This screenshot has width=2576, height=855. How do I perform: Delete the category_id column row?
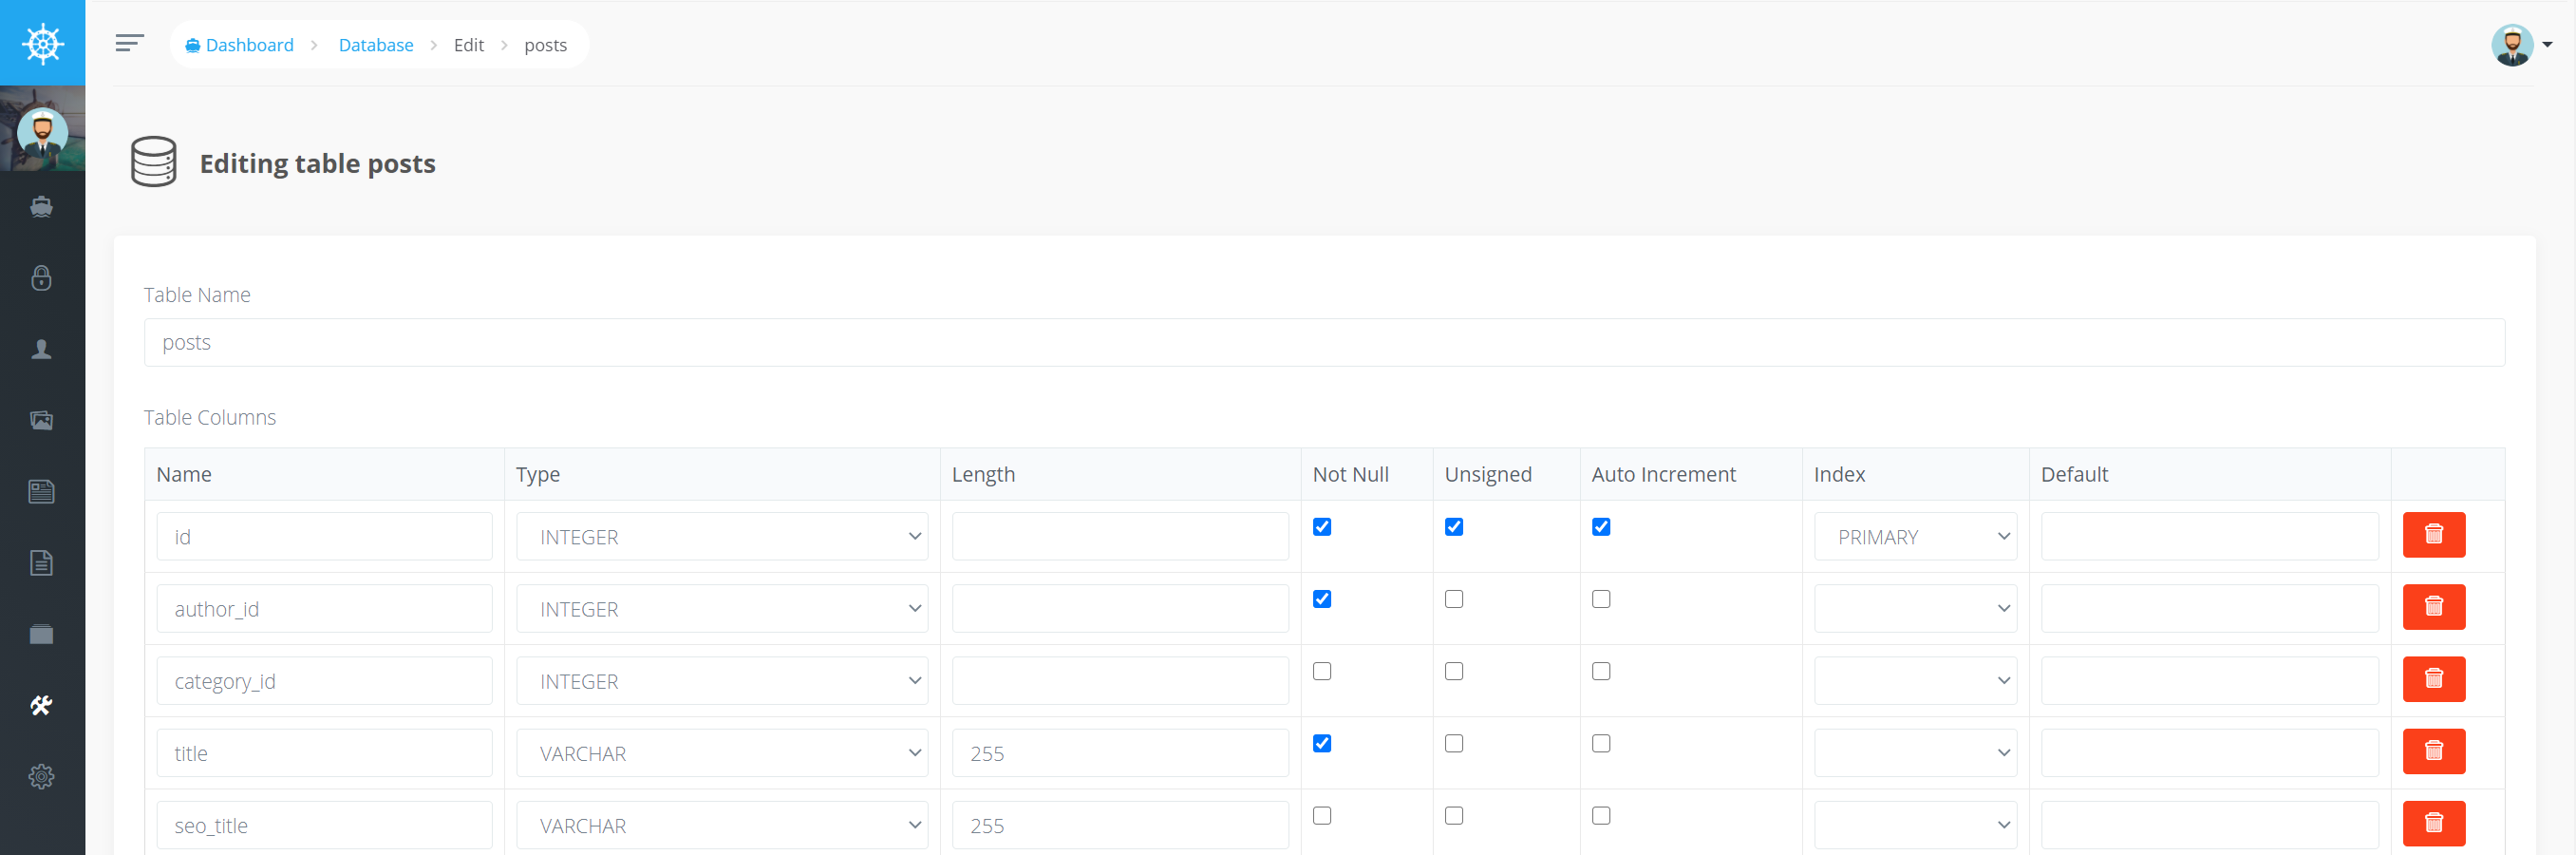[x=2433, y=679]
